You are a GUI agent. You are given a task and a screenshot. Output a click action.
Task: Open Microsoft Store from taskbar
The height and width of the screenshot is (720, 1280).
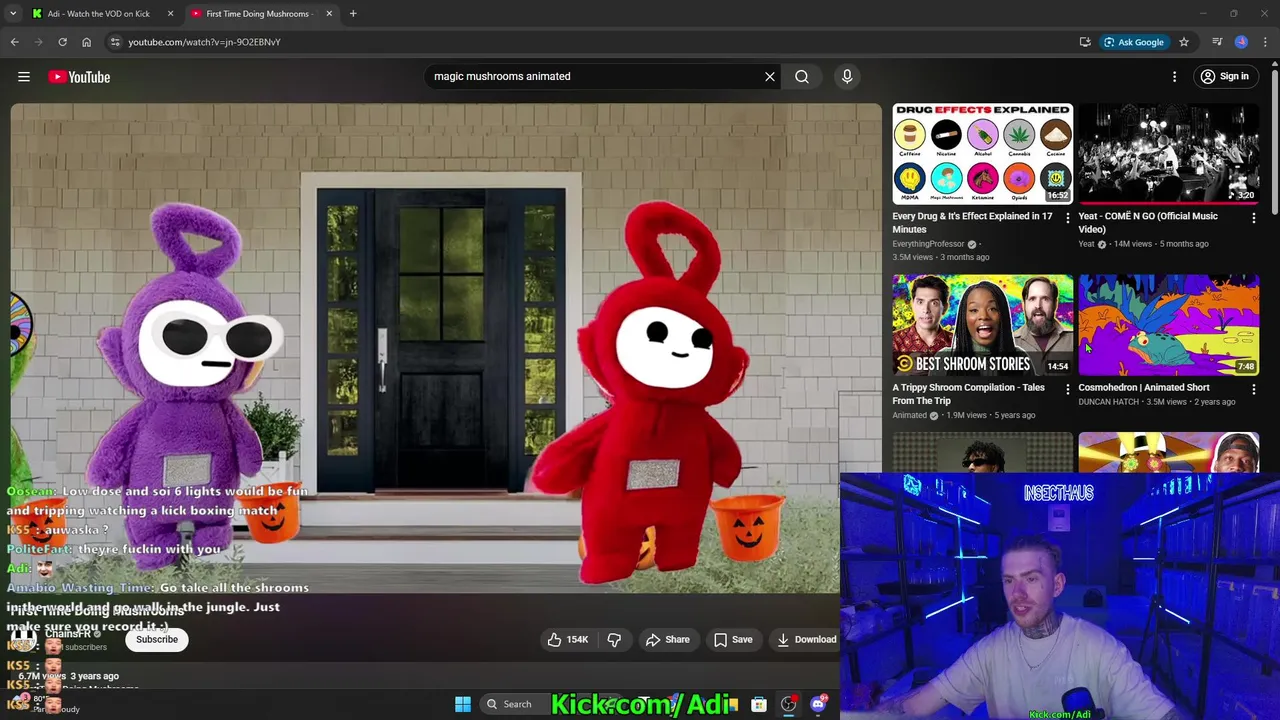(x=759, y=704)
